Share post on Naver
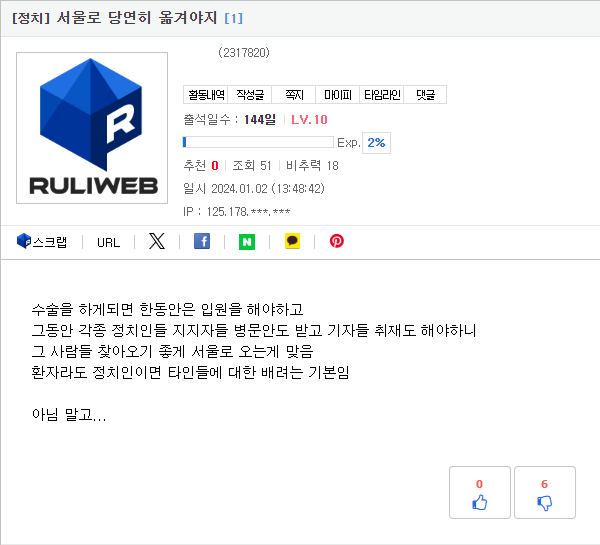 click(x=247, y=242)
